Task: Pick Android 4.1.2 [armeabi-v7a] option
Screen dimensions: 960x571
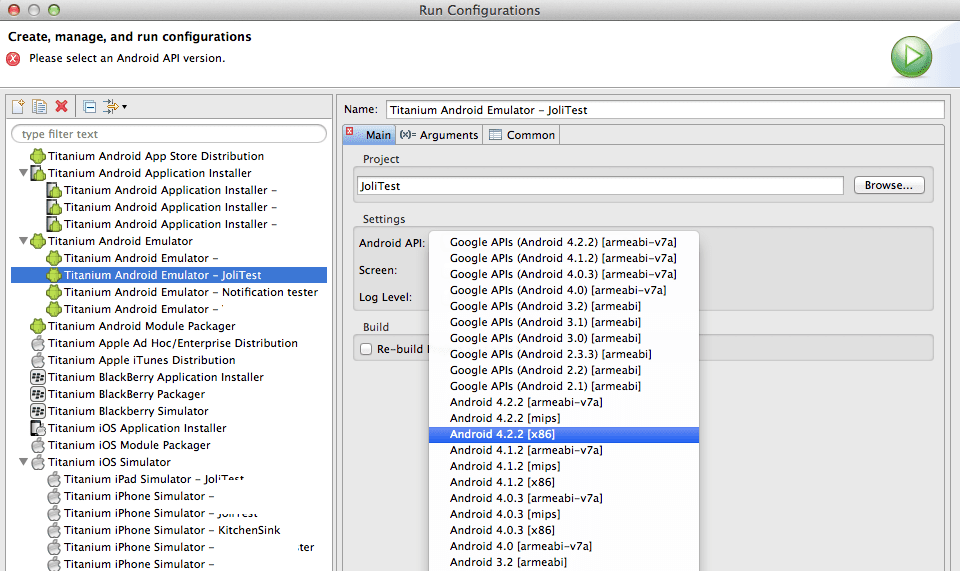Action: [x=564, y=450]
